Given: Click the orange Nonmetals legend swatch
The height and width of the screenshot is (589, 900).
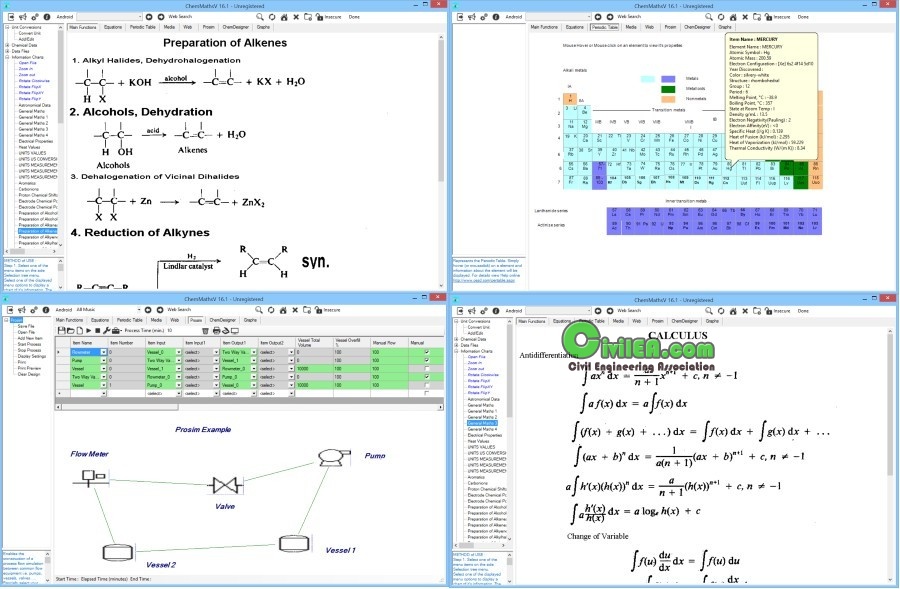Looking at the screenshot, I should 668,99.
